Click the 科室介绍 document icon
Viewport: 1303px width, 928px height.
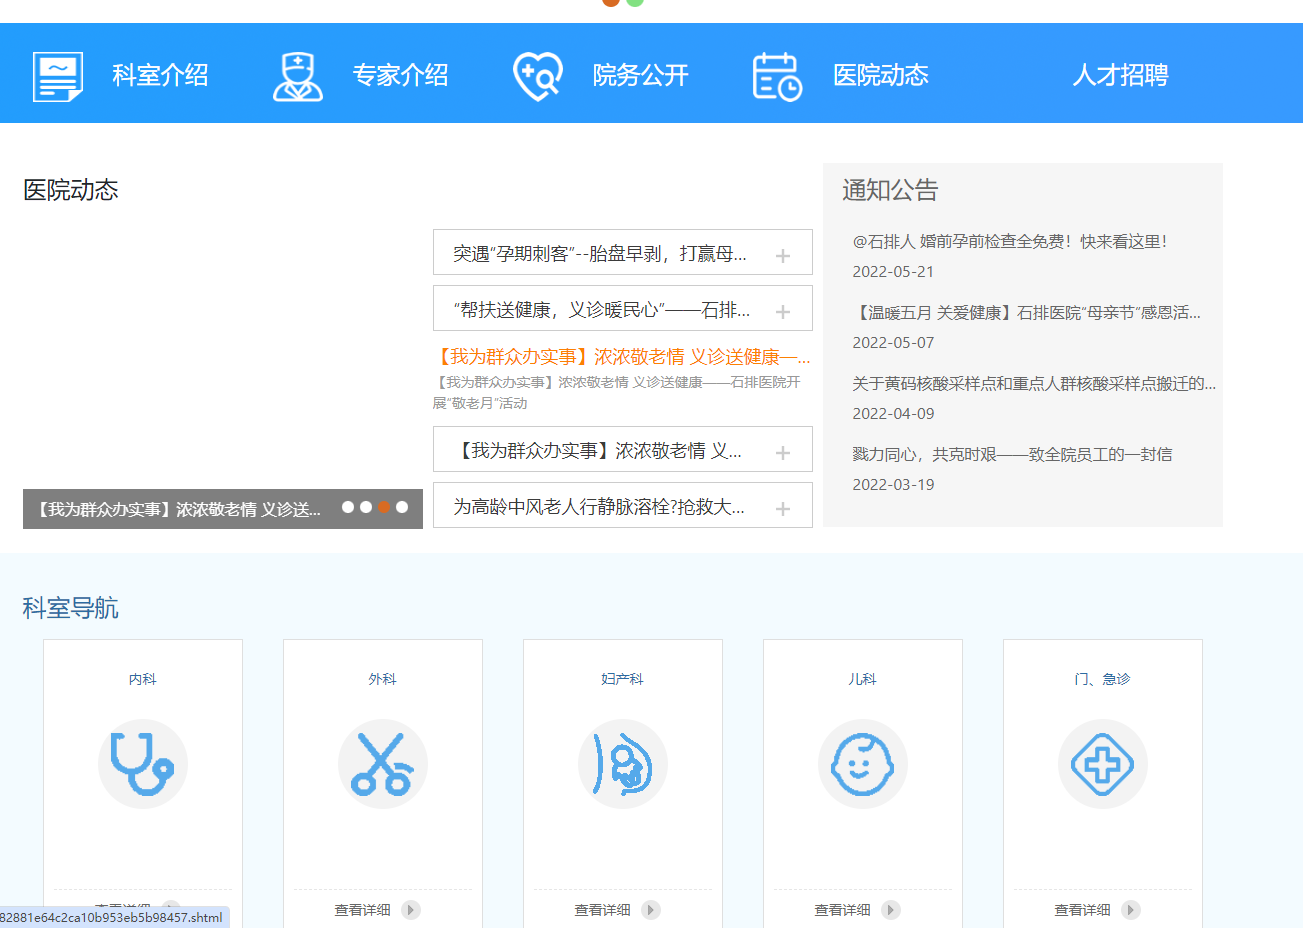point(58,76)
